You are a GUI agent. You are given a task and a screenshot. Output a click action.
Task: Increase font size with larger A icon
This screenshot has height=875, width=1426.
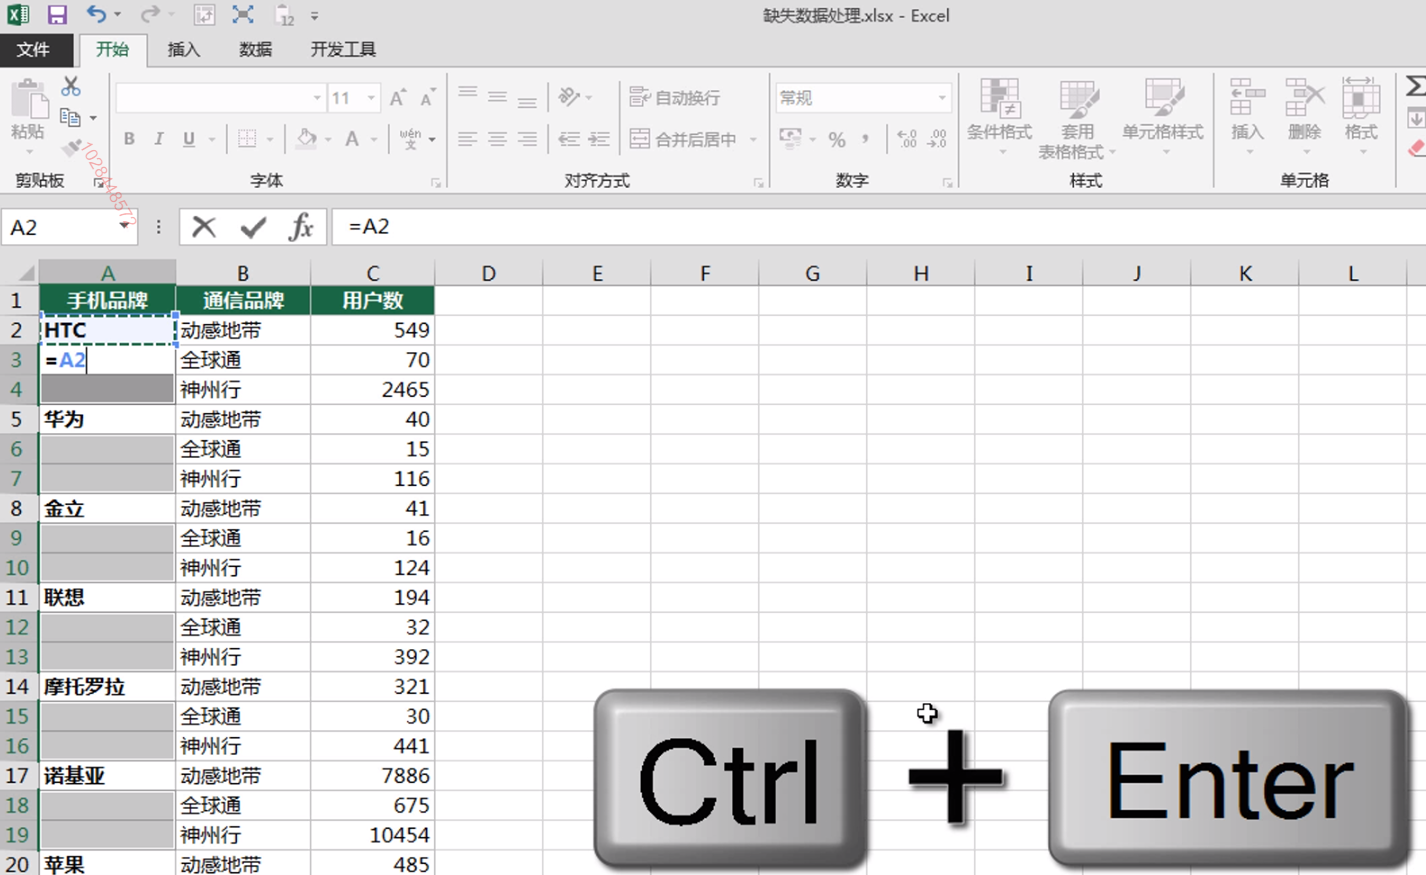pos(397,97)
